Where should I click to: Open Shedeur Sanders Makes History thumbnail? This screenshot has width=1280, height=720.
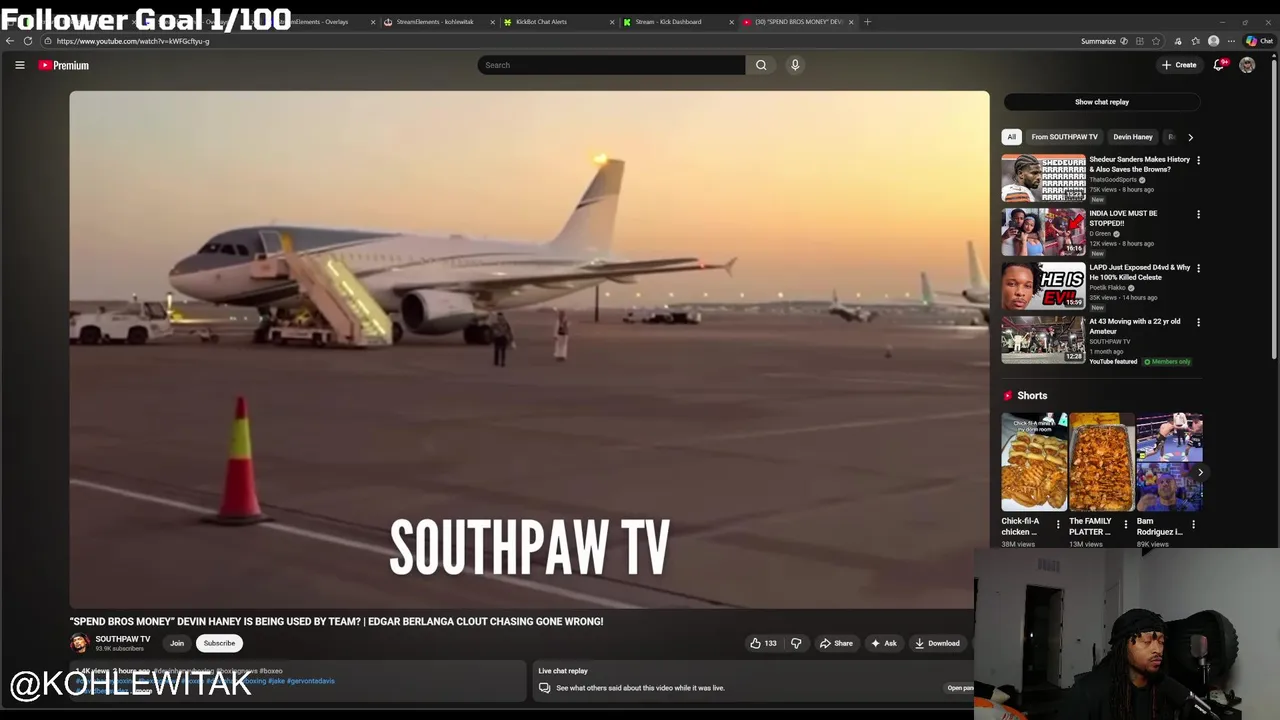click(1043, 178)
